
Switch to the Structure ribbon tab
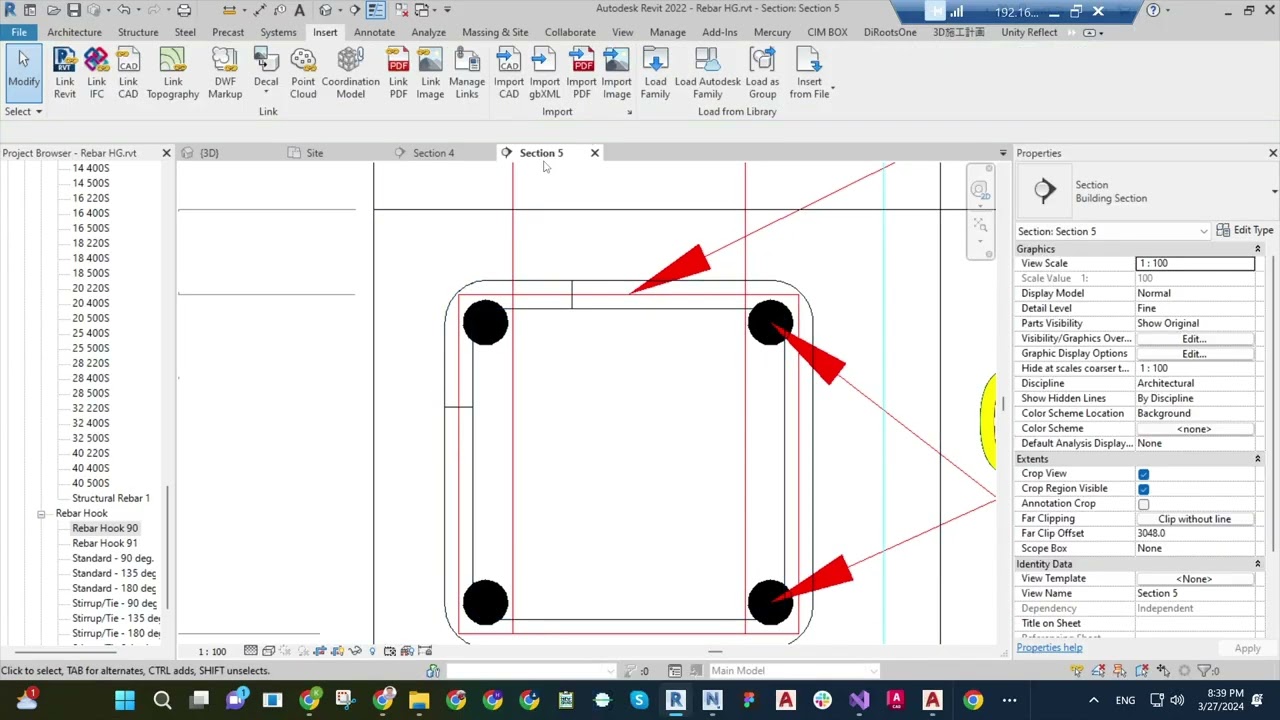138,32
